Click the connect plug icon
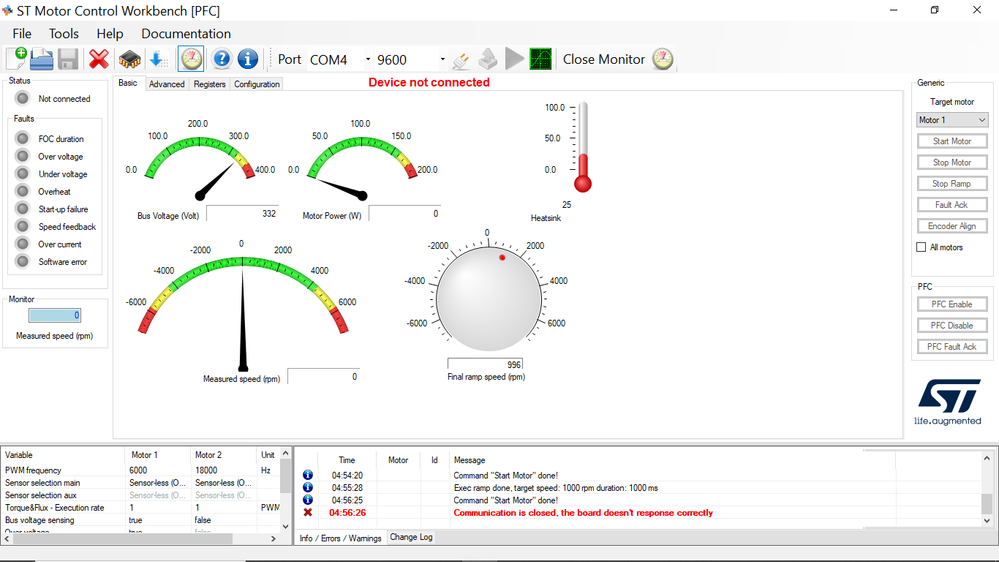Viewport: 999px width, 562px height. pos(461,60)
